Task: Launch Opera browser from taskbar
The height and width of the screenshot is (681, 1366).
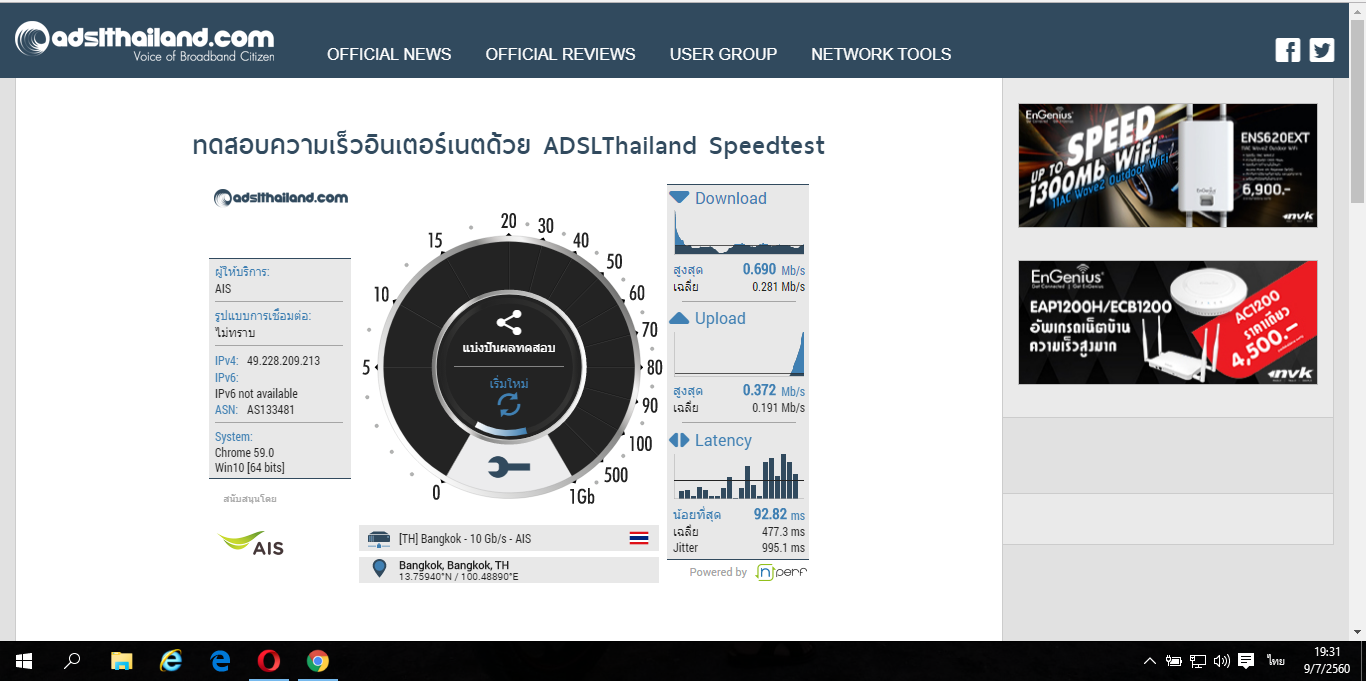Action: (x=268, y=661)
